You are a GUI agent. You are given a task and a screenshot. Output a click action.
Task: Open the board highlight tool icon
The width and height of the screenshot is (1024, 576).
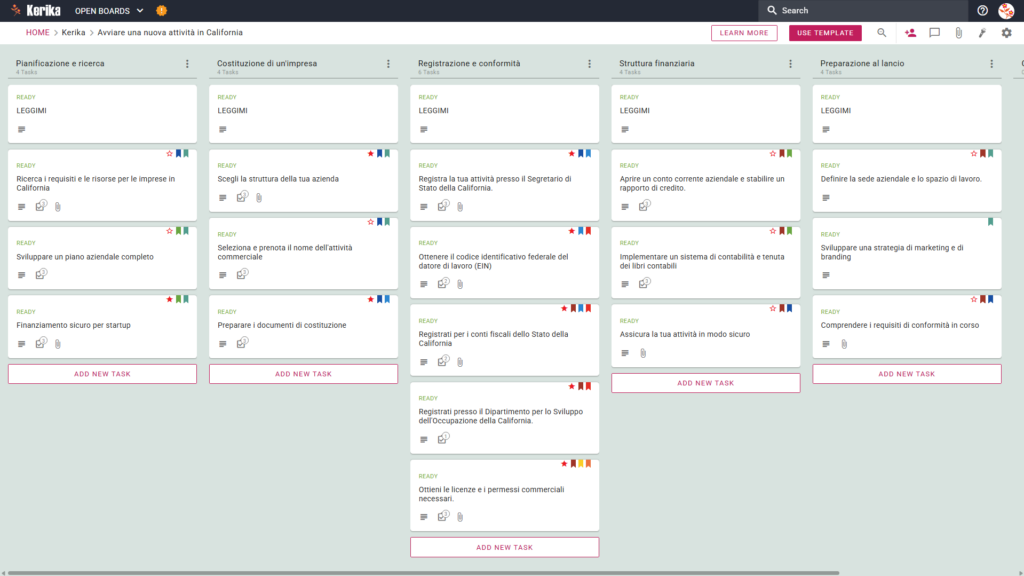click(982, 33)
